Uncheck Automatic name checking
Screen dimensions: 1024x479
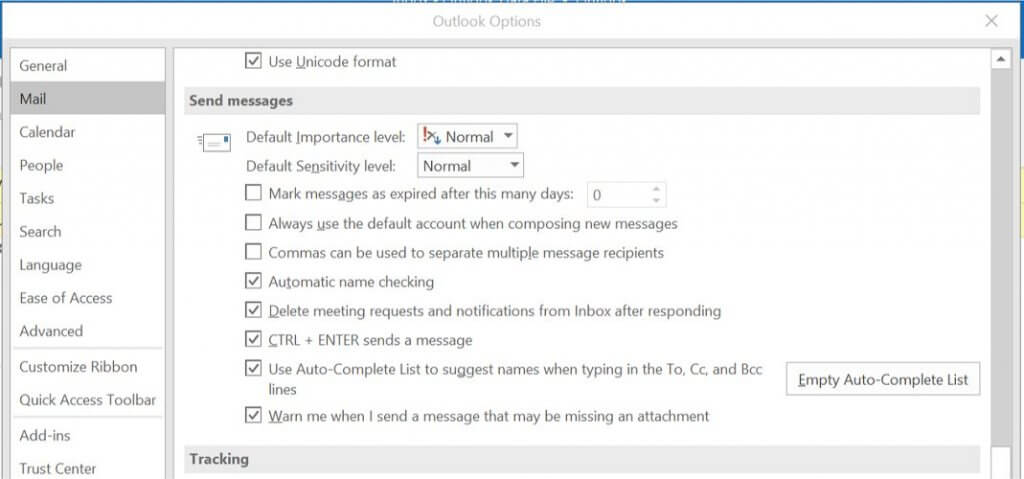253,282
